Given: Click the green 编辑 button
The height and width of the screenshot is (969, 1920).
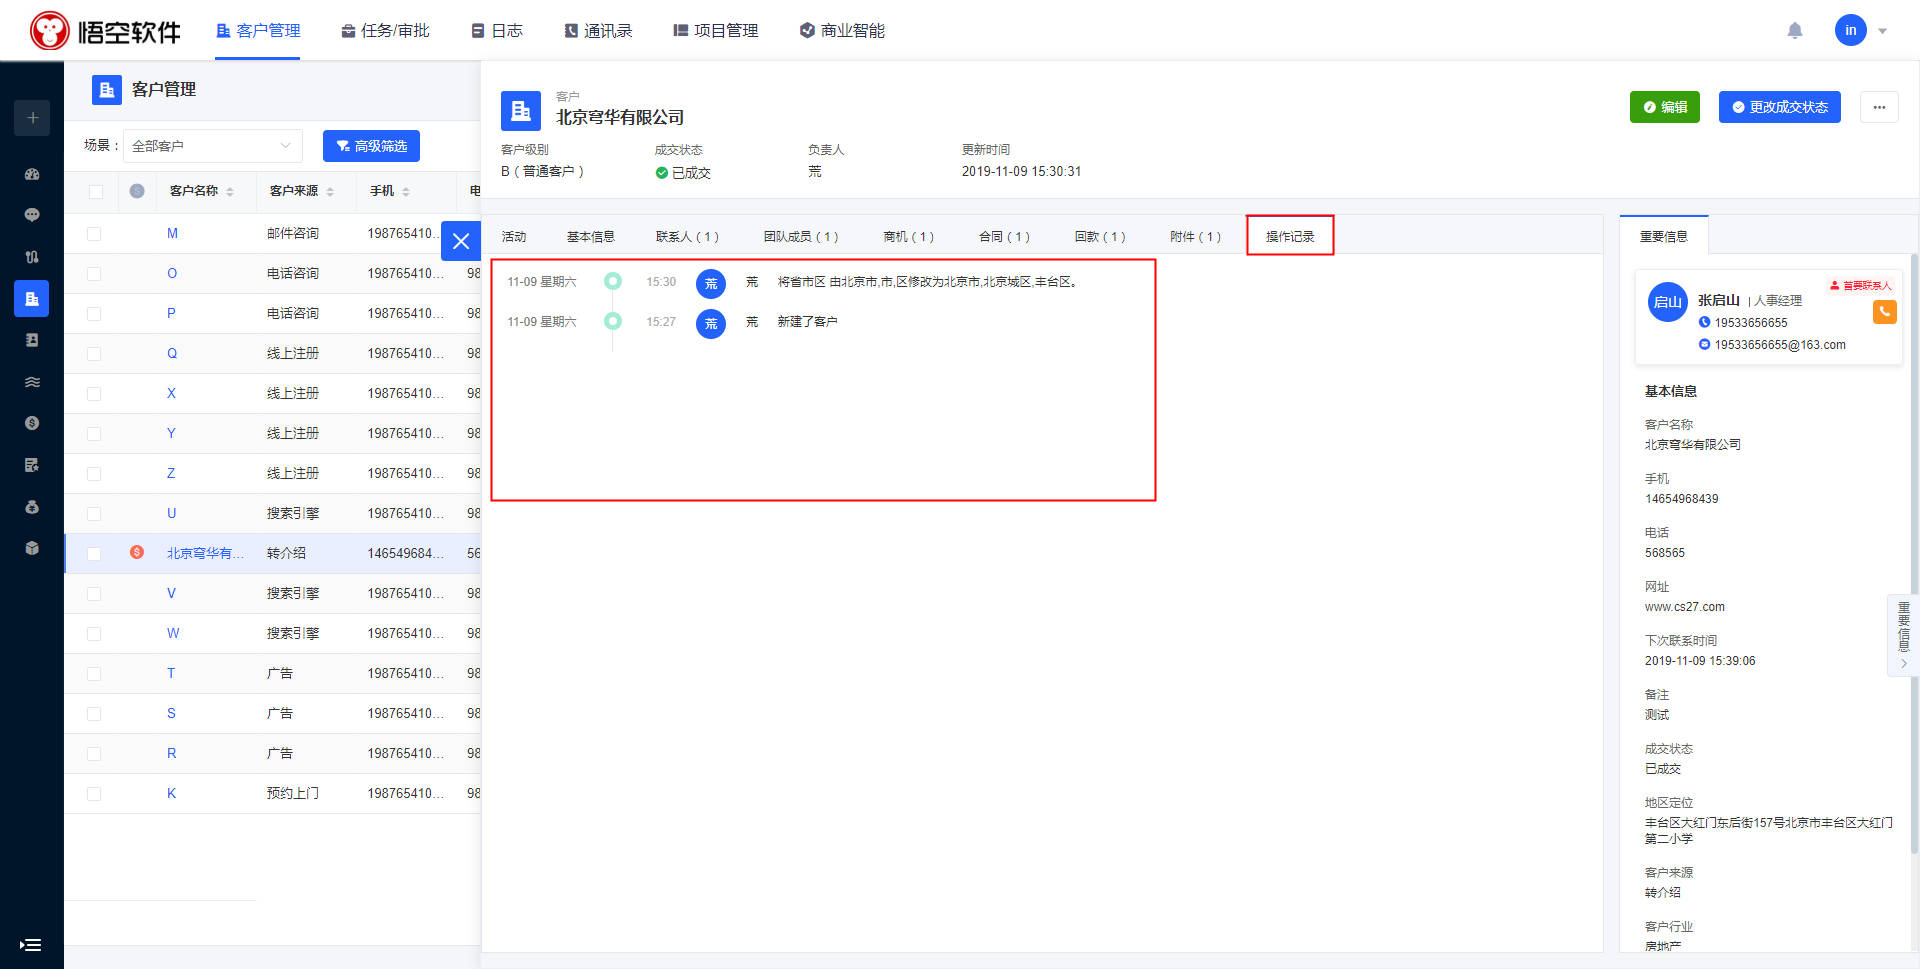Looking at the screenshot, I should point(1664,107).
